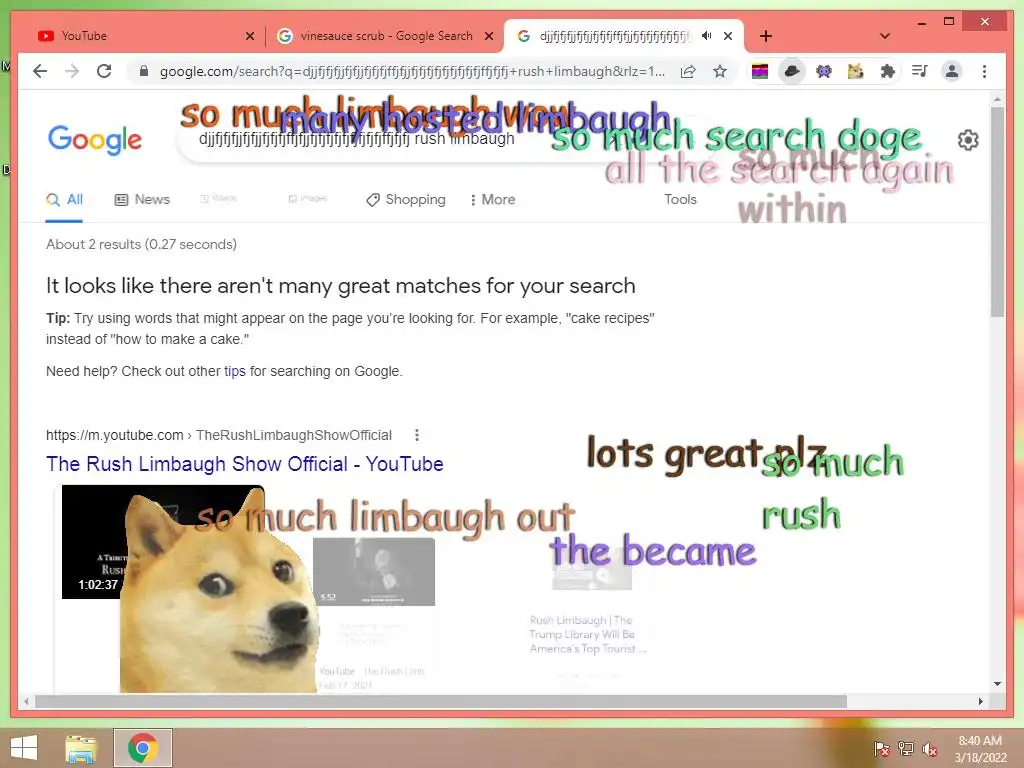Click the scroll down arrow
1024x768 pixels.
(997, 684)
